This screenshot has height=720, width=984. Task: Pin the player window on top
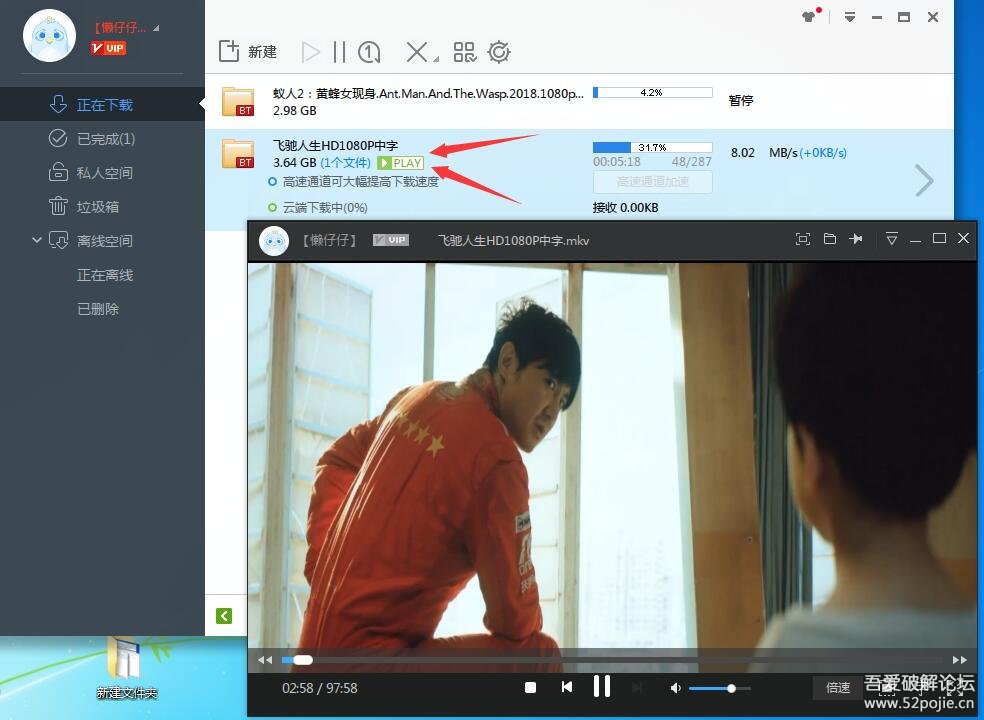[x=856, y=239]
